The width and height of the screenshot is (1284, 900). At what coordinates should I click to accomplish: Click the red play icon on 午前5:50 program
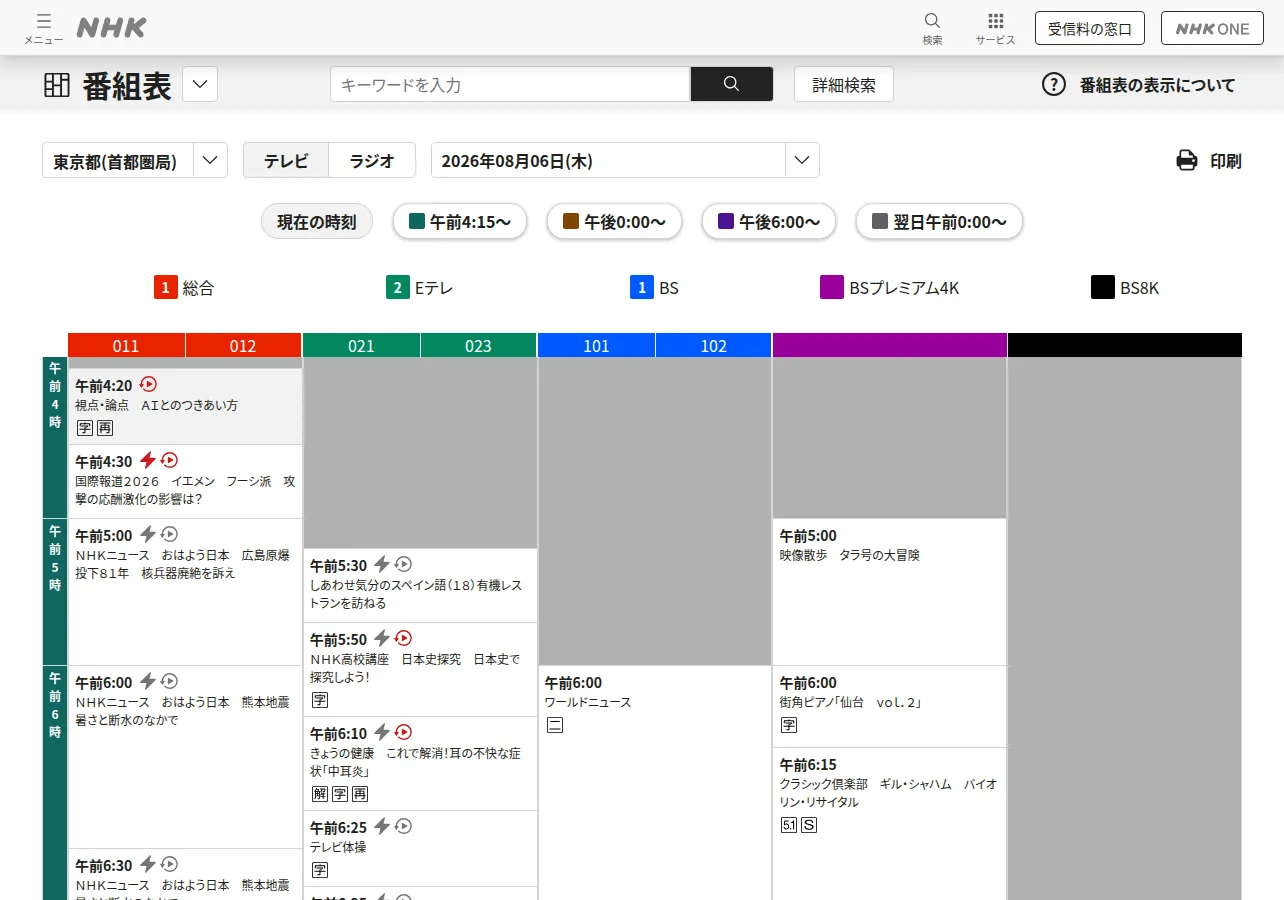403,638
